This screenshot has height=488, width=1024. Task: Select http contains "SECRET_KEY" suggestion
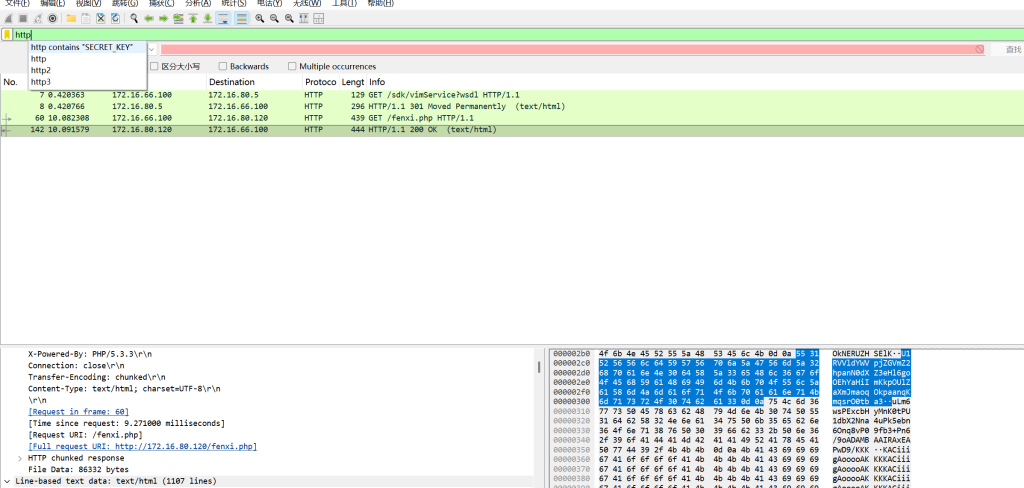point(81,47)
